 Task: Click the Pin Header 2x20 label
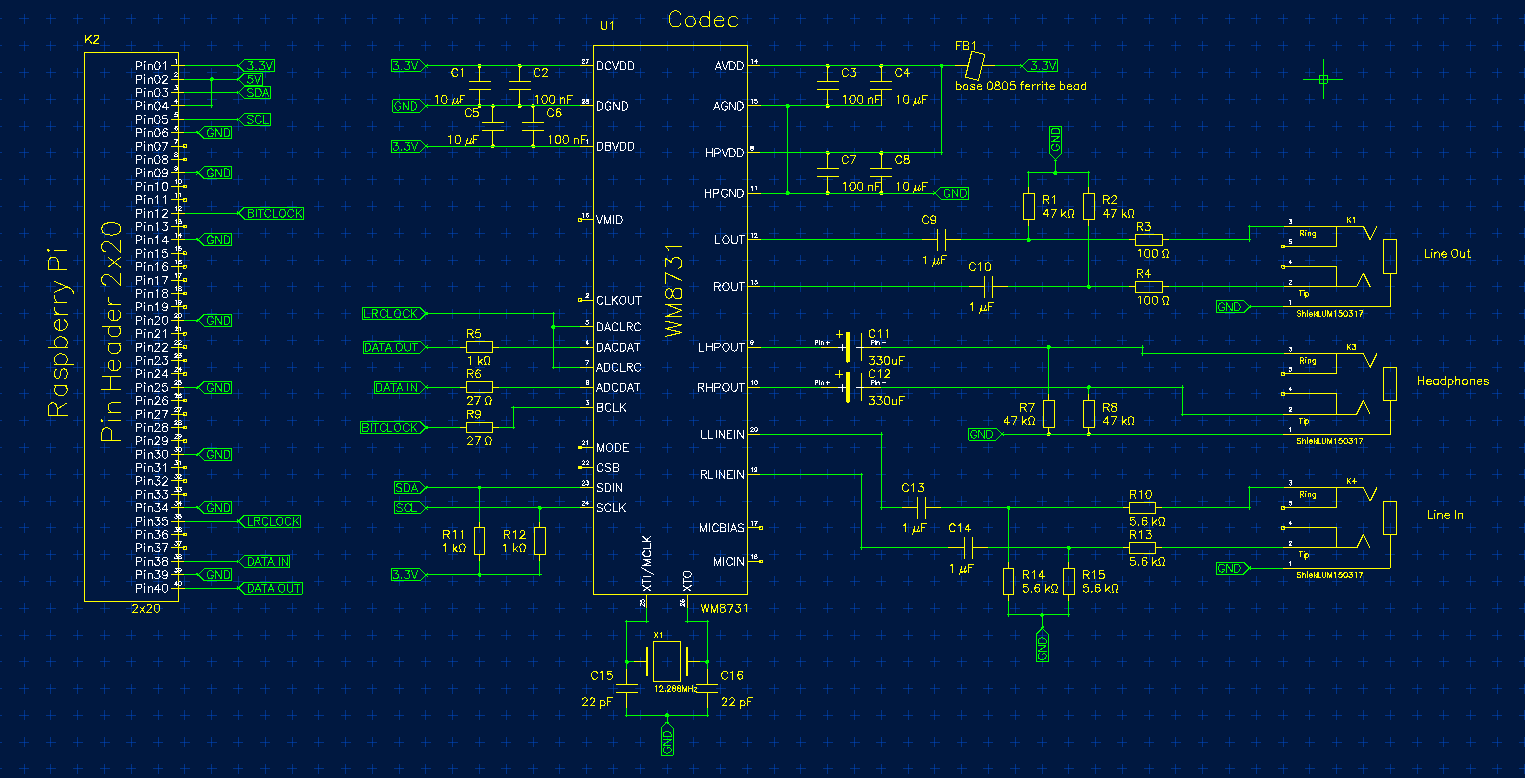[x=113, y=332]
